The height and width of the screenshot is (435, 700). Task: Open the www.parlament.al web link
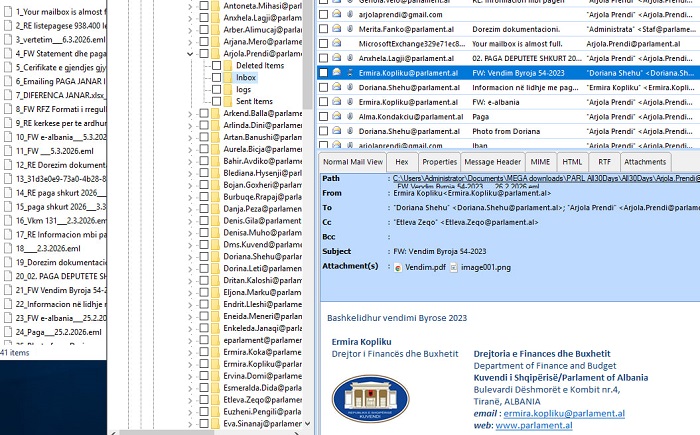(534, 425)
